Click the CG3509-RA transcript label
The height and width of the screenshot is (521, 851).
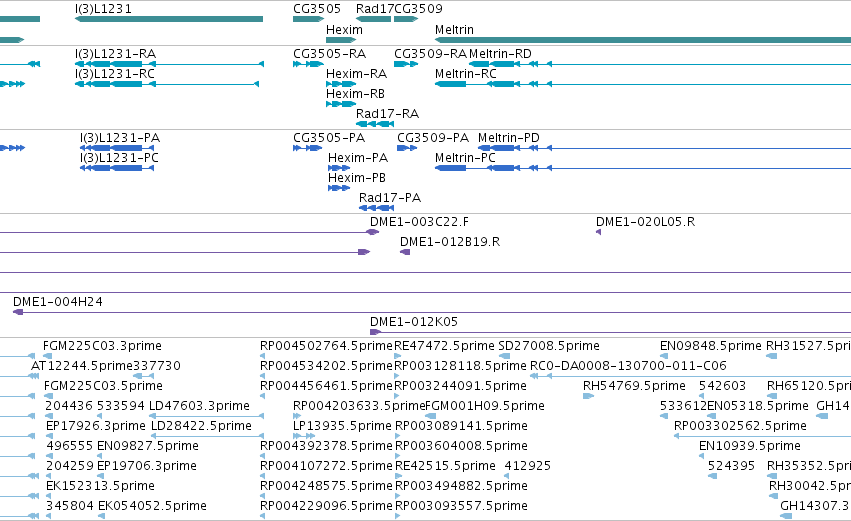point(430,54)
